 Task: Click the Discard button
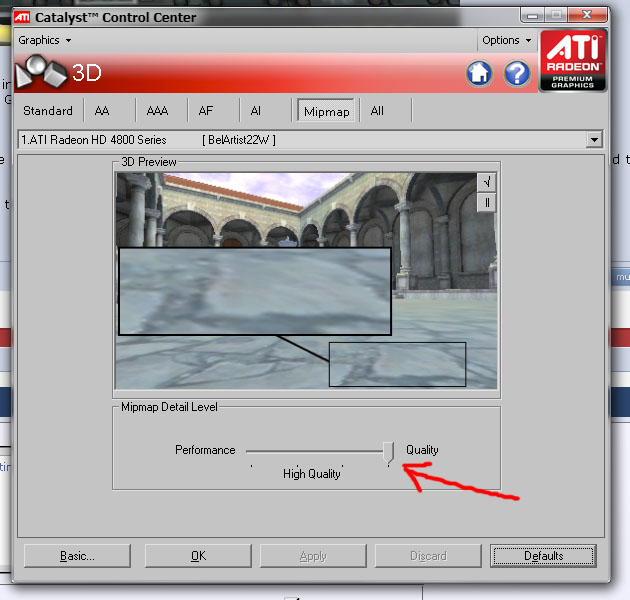click(428, 556)
